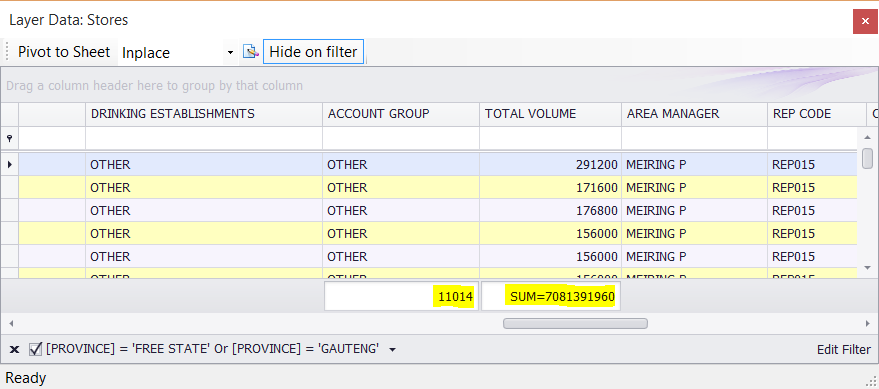Screen dimensions: 879x389
Task: Toggle Hide on filter button
Action: pos(313,52)
